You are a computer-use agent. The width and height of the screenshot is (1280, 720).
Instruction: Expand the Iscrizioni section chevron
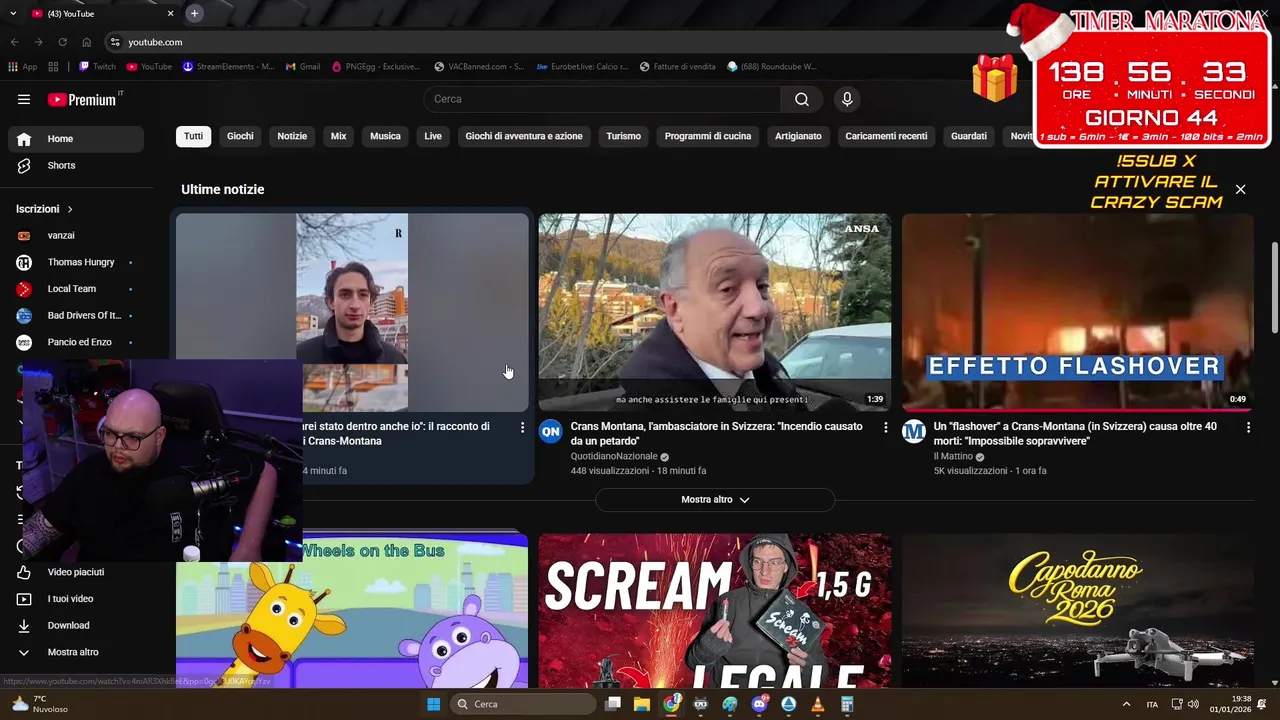pyautogui.click(x=70, y=209)
